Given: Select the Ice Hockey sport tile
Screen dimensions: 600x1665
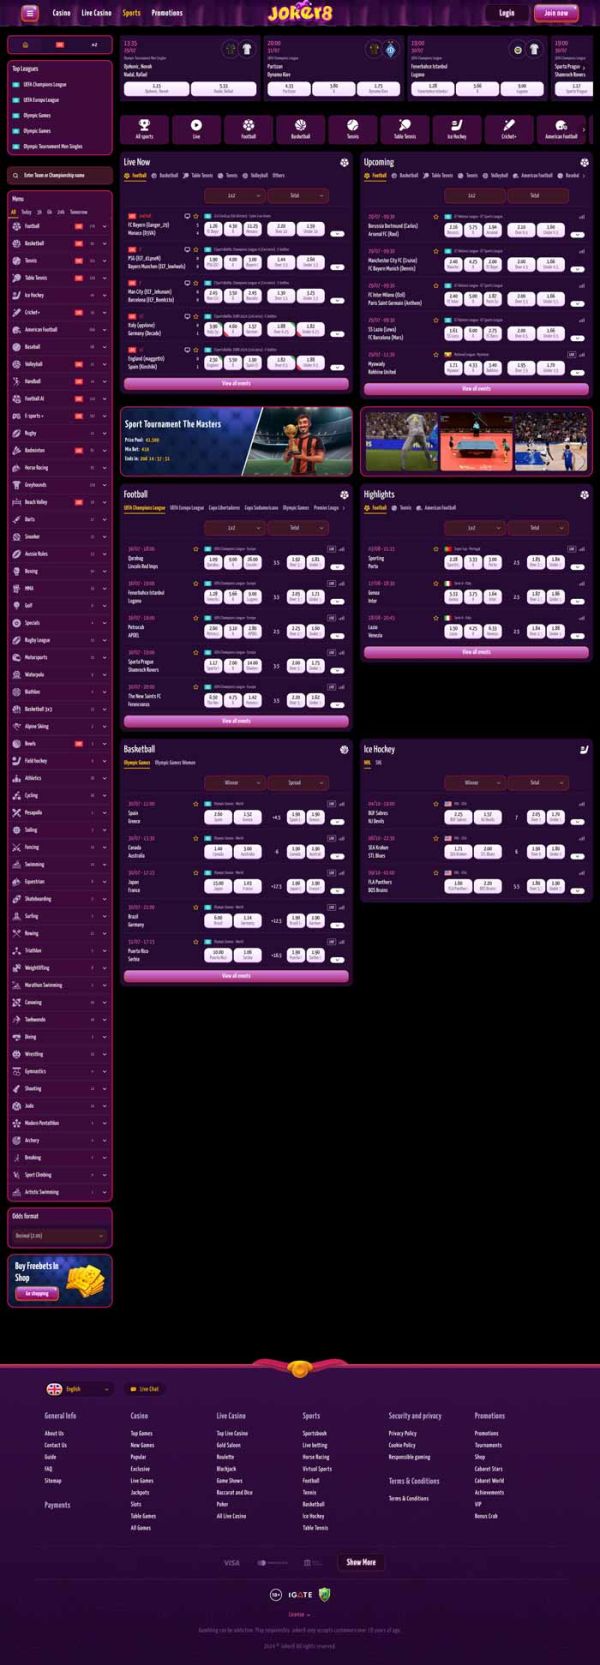Looking at the screenshot, I should tap(457, 130).
